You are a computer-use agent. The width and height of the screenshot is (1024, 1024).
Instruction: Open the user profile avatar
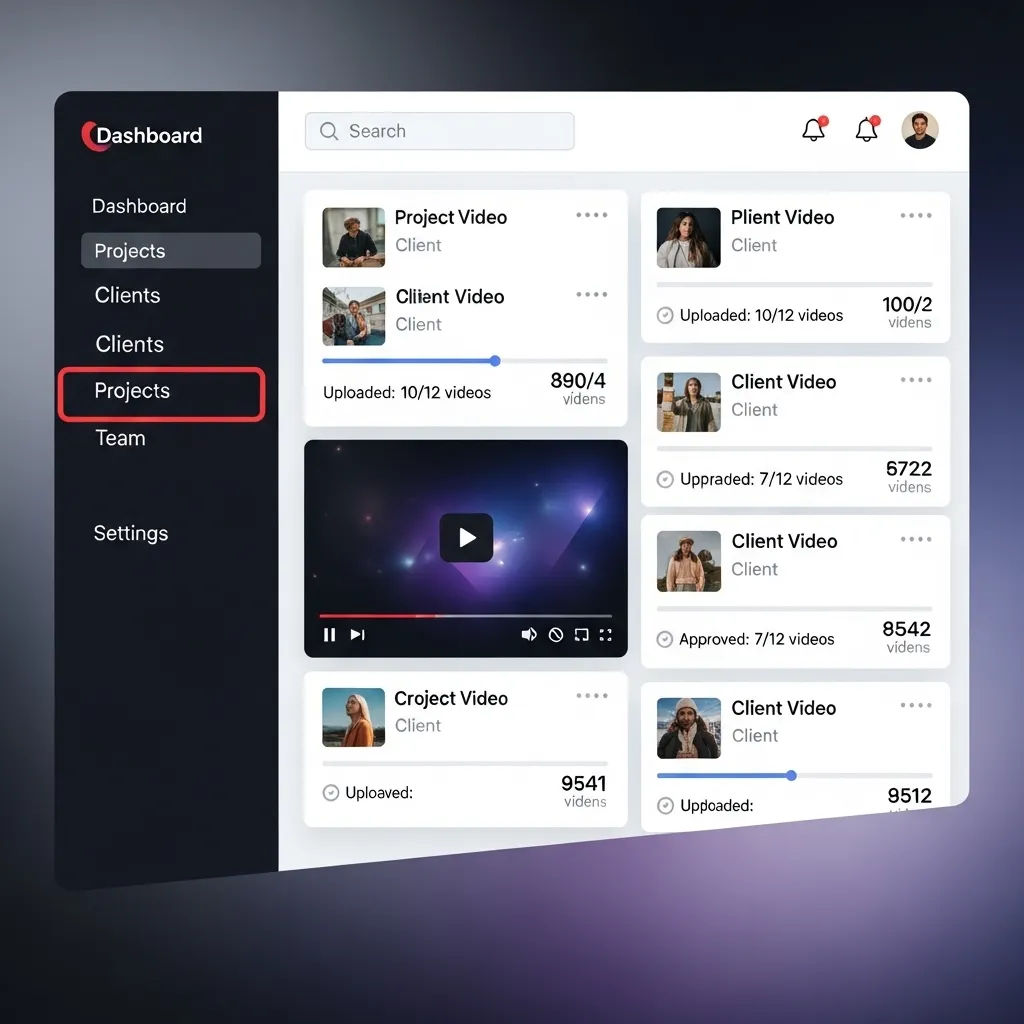click(x=920, y=130)
